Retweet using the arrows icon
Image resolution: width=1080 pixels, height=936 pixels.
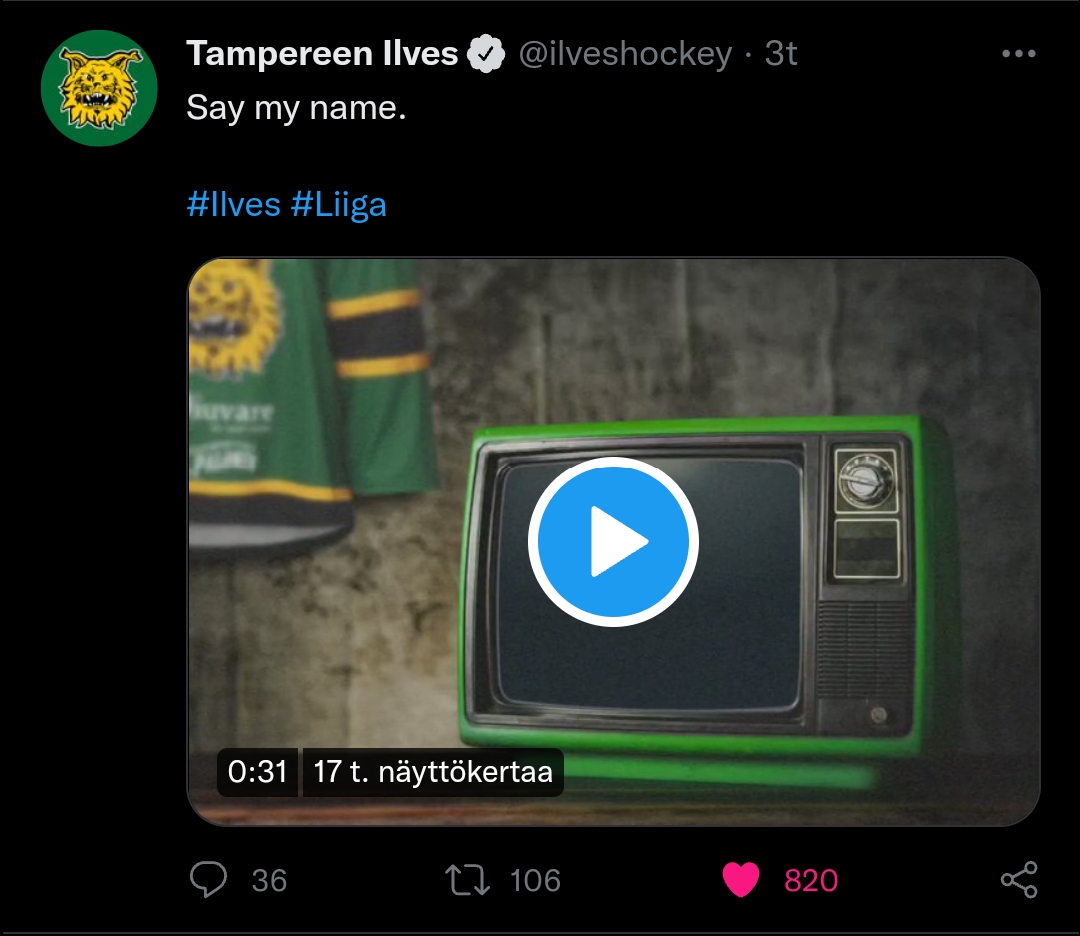467,880
